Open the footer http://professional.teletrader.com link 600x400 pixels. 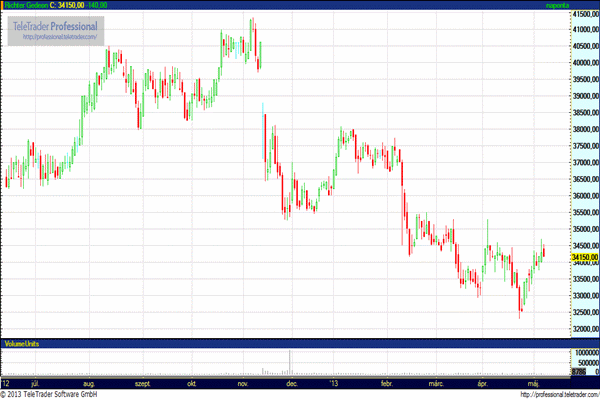tap(545, 395)
